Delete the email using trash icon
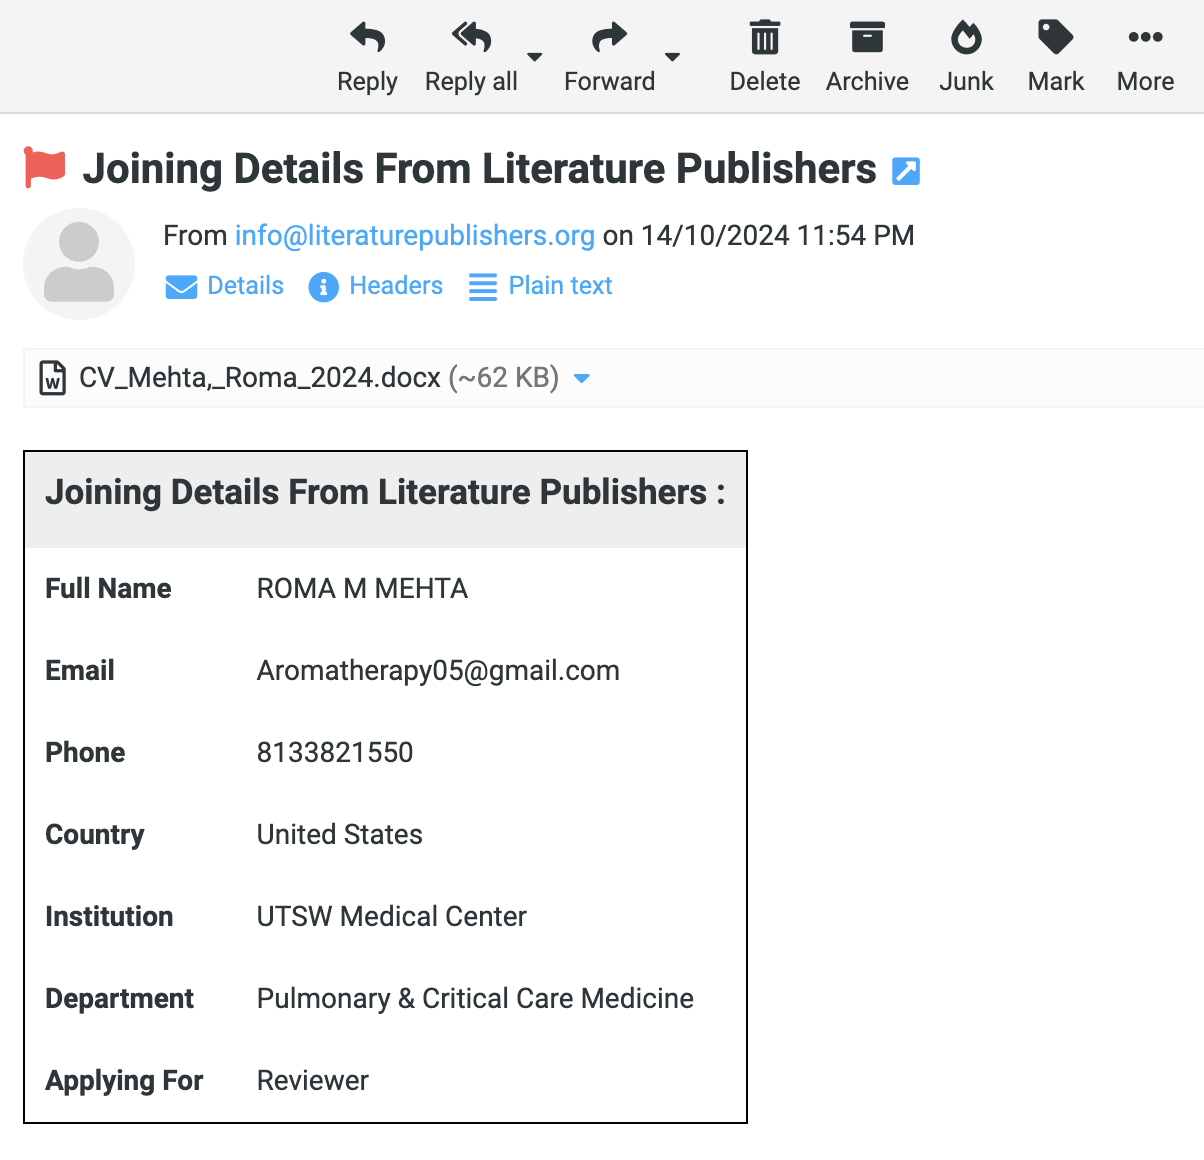Screen dimensions: 1204x1160 [764, 39]
